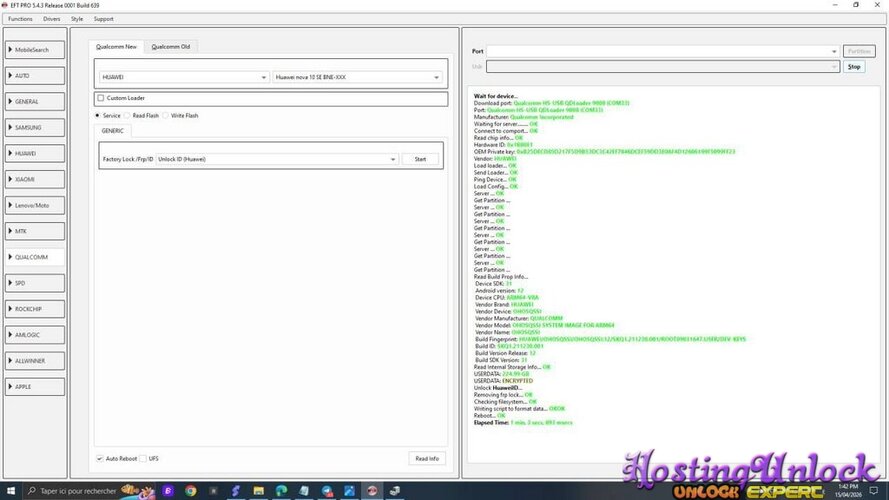
Task: Toggle the Auto Reboot checkbox
Action: click(100, 459)
